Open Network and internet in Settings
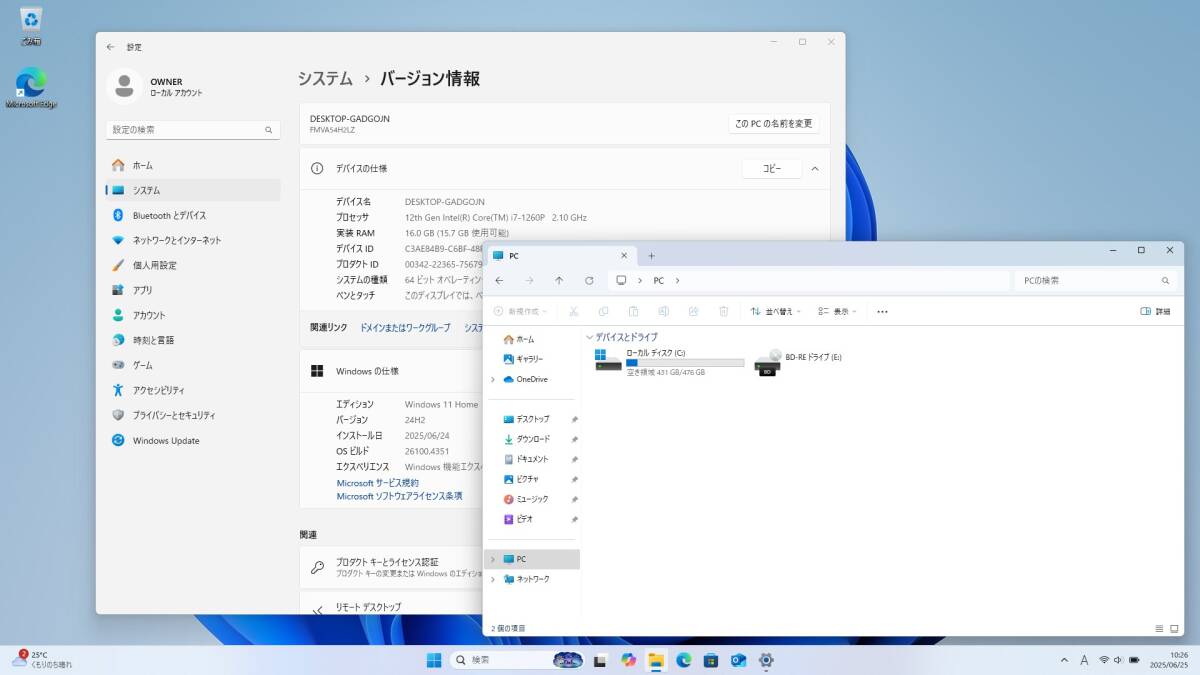This screenshot has width=1200, height=675. click(193, 240)
